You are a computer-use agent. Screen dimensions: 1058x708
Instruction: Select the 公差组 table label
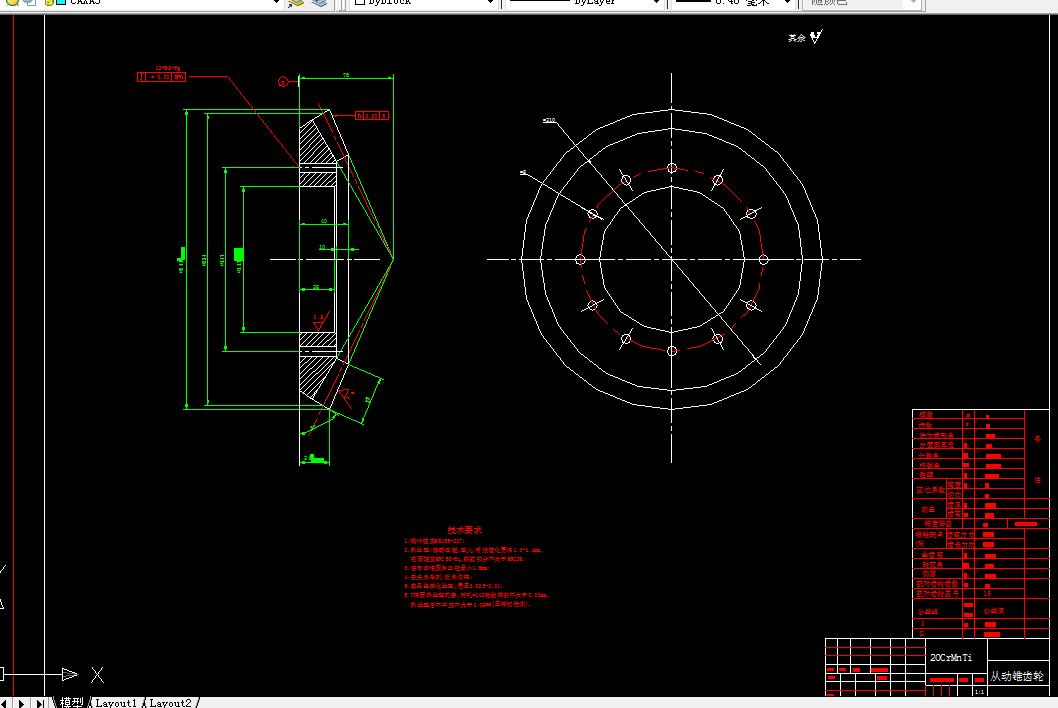tap(928, 611)
